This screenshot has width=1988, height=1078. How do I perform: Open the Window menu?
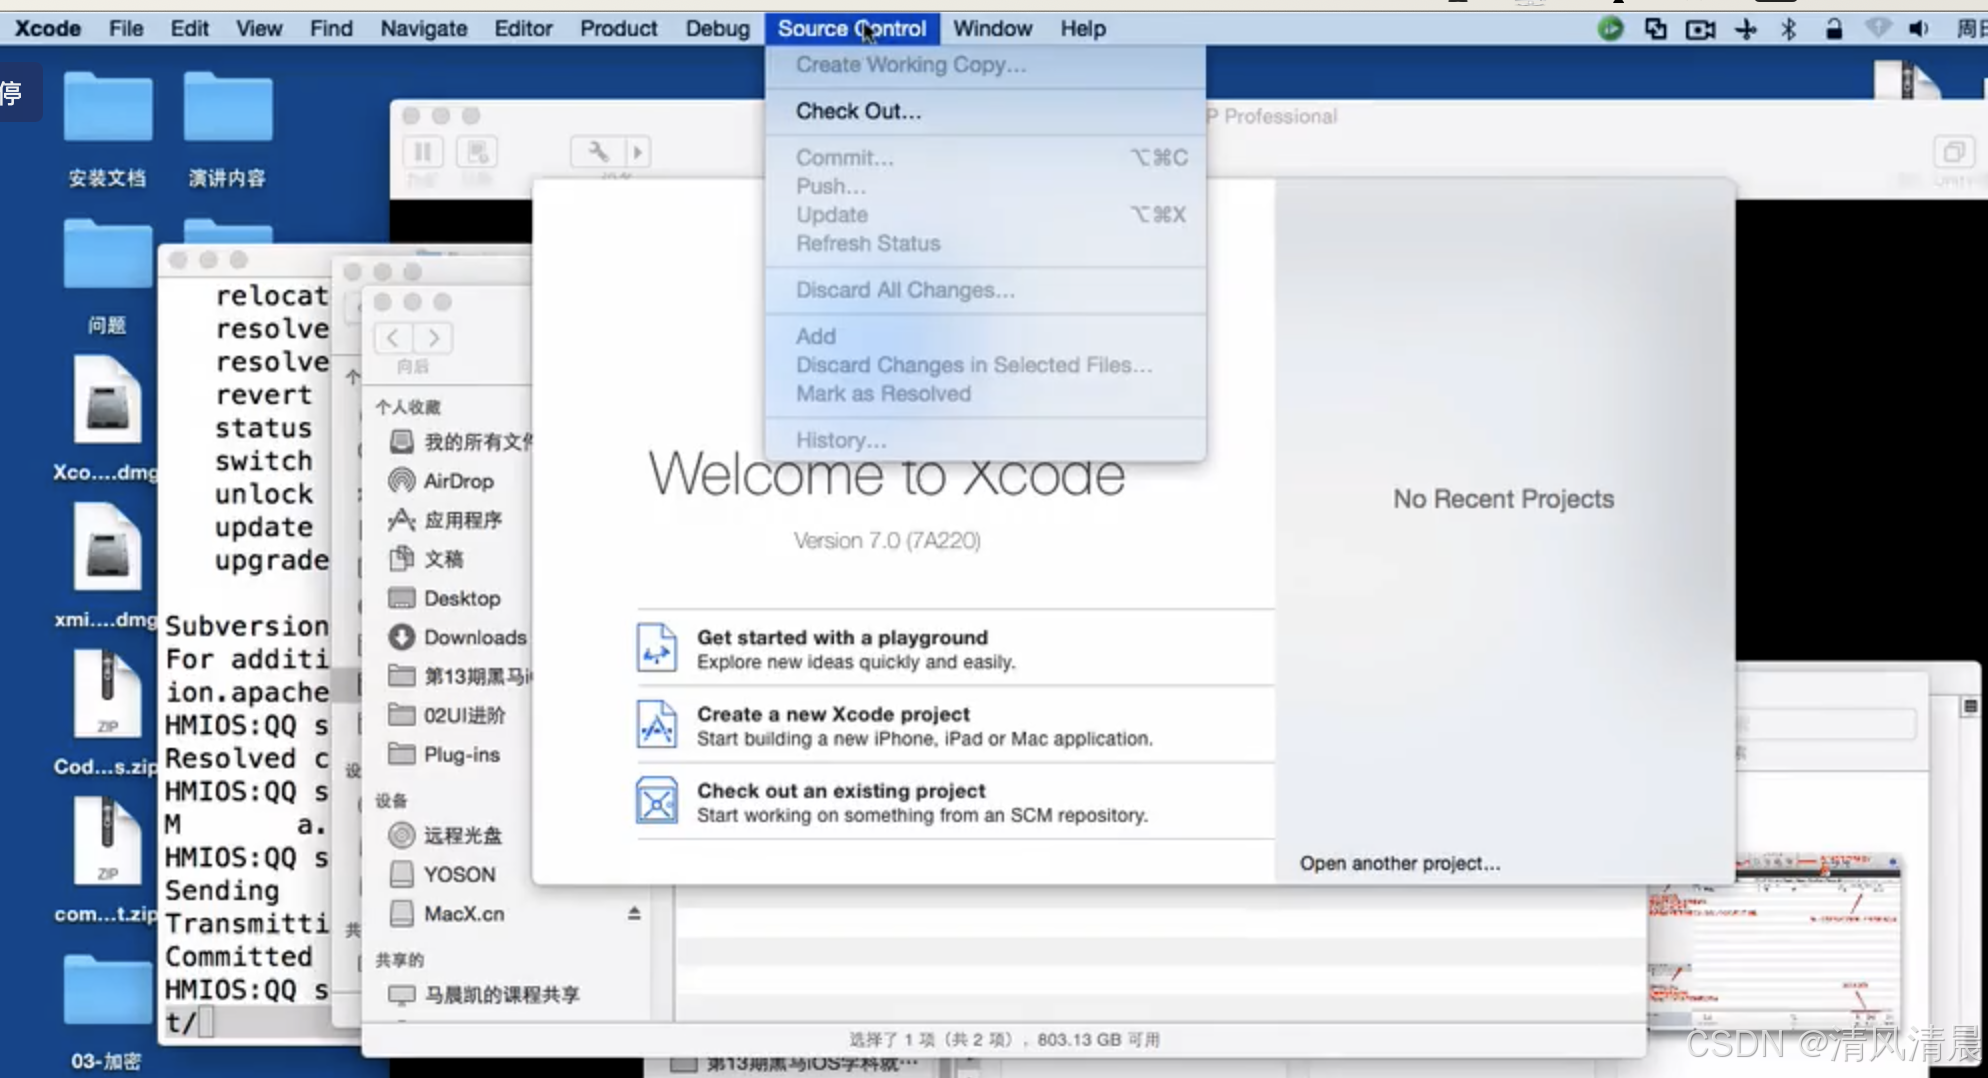coord(992,28)
